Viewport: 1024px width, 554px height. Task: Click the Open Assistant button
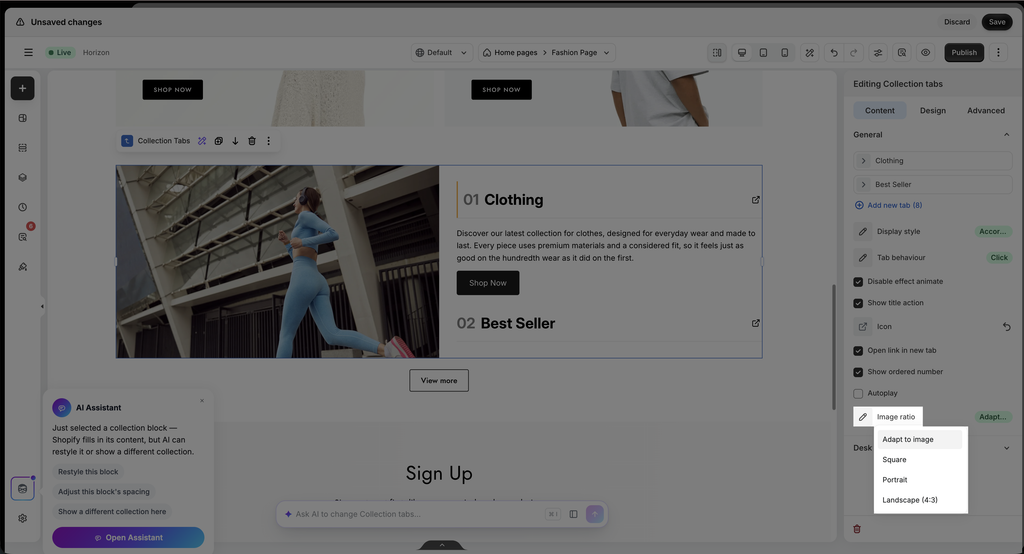coord(128,538)
